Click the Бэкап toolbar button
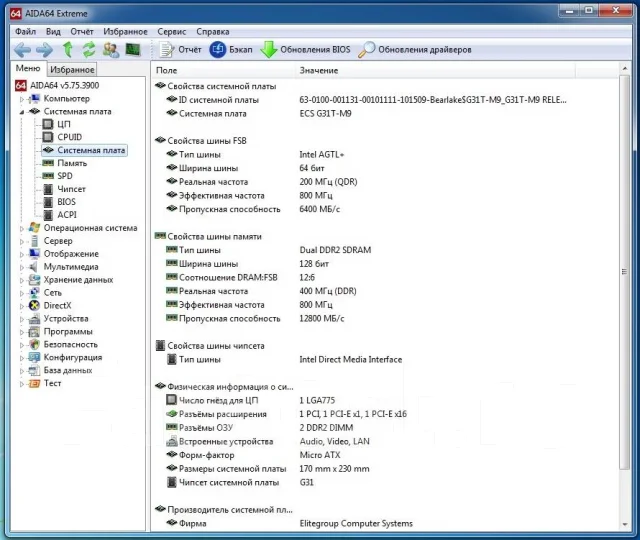 [x=231, y=49]
